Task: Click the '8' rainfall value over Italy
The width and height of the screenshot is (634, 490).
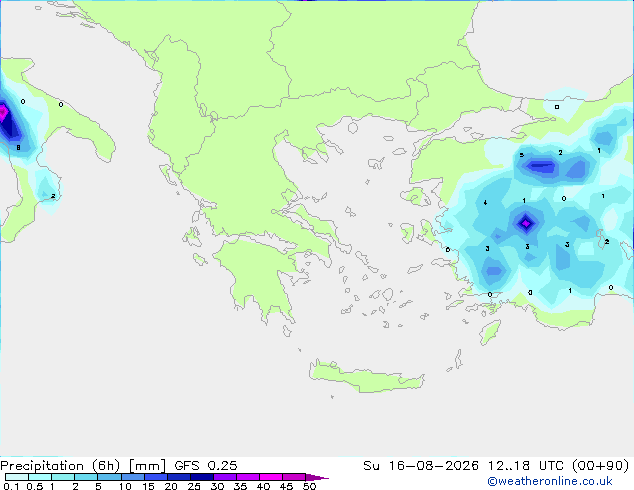Action: [18, 148]
